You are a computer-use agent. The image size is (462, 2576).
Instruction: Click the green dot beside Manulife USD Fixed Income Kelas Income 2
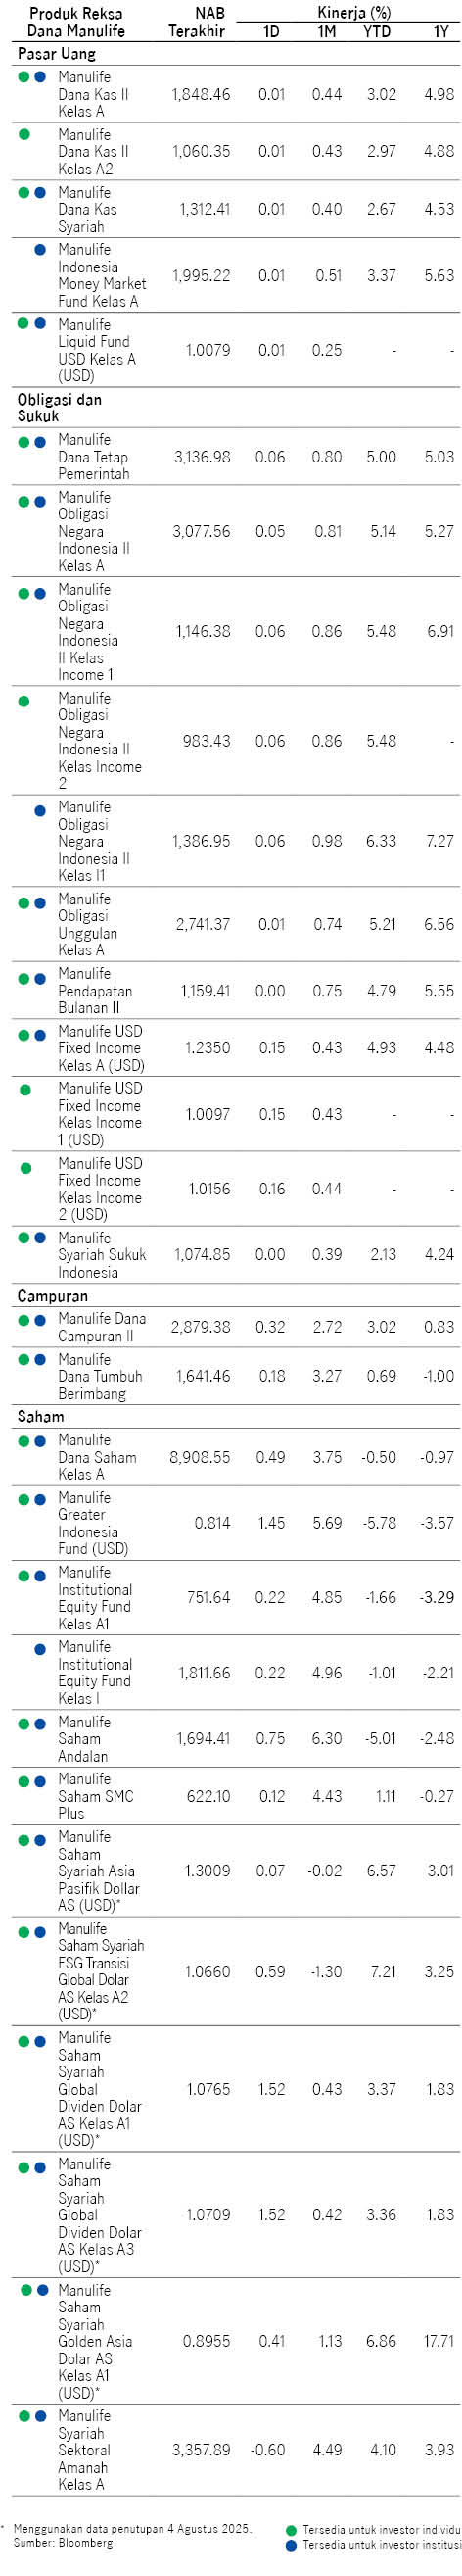(25, 1166)
